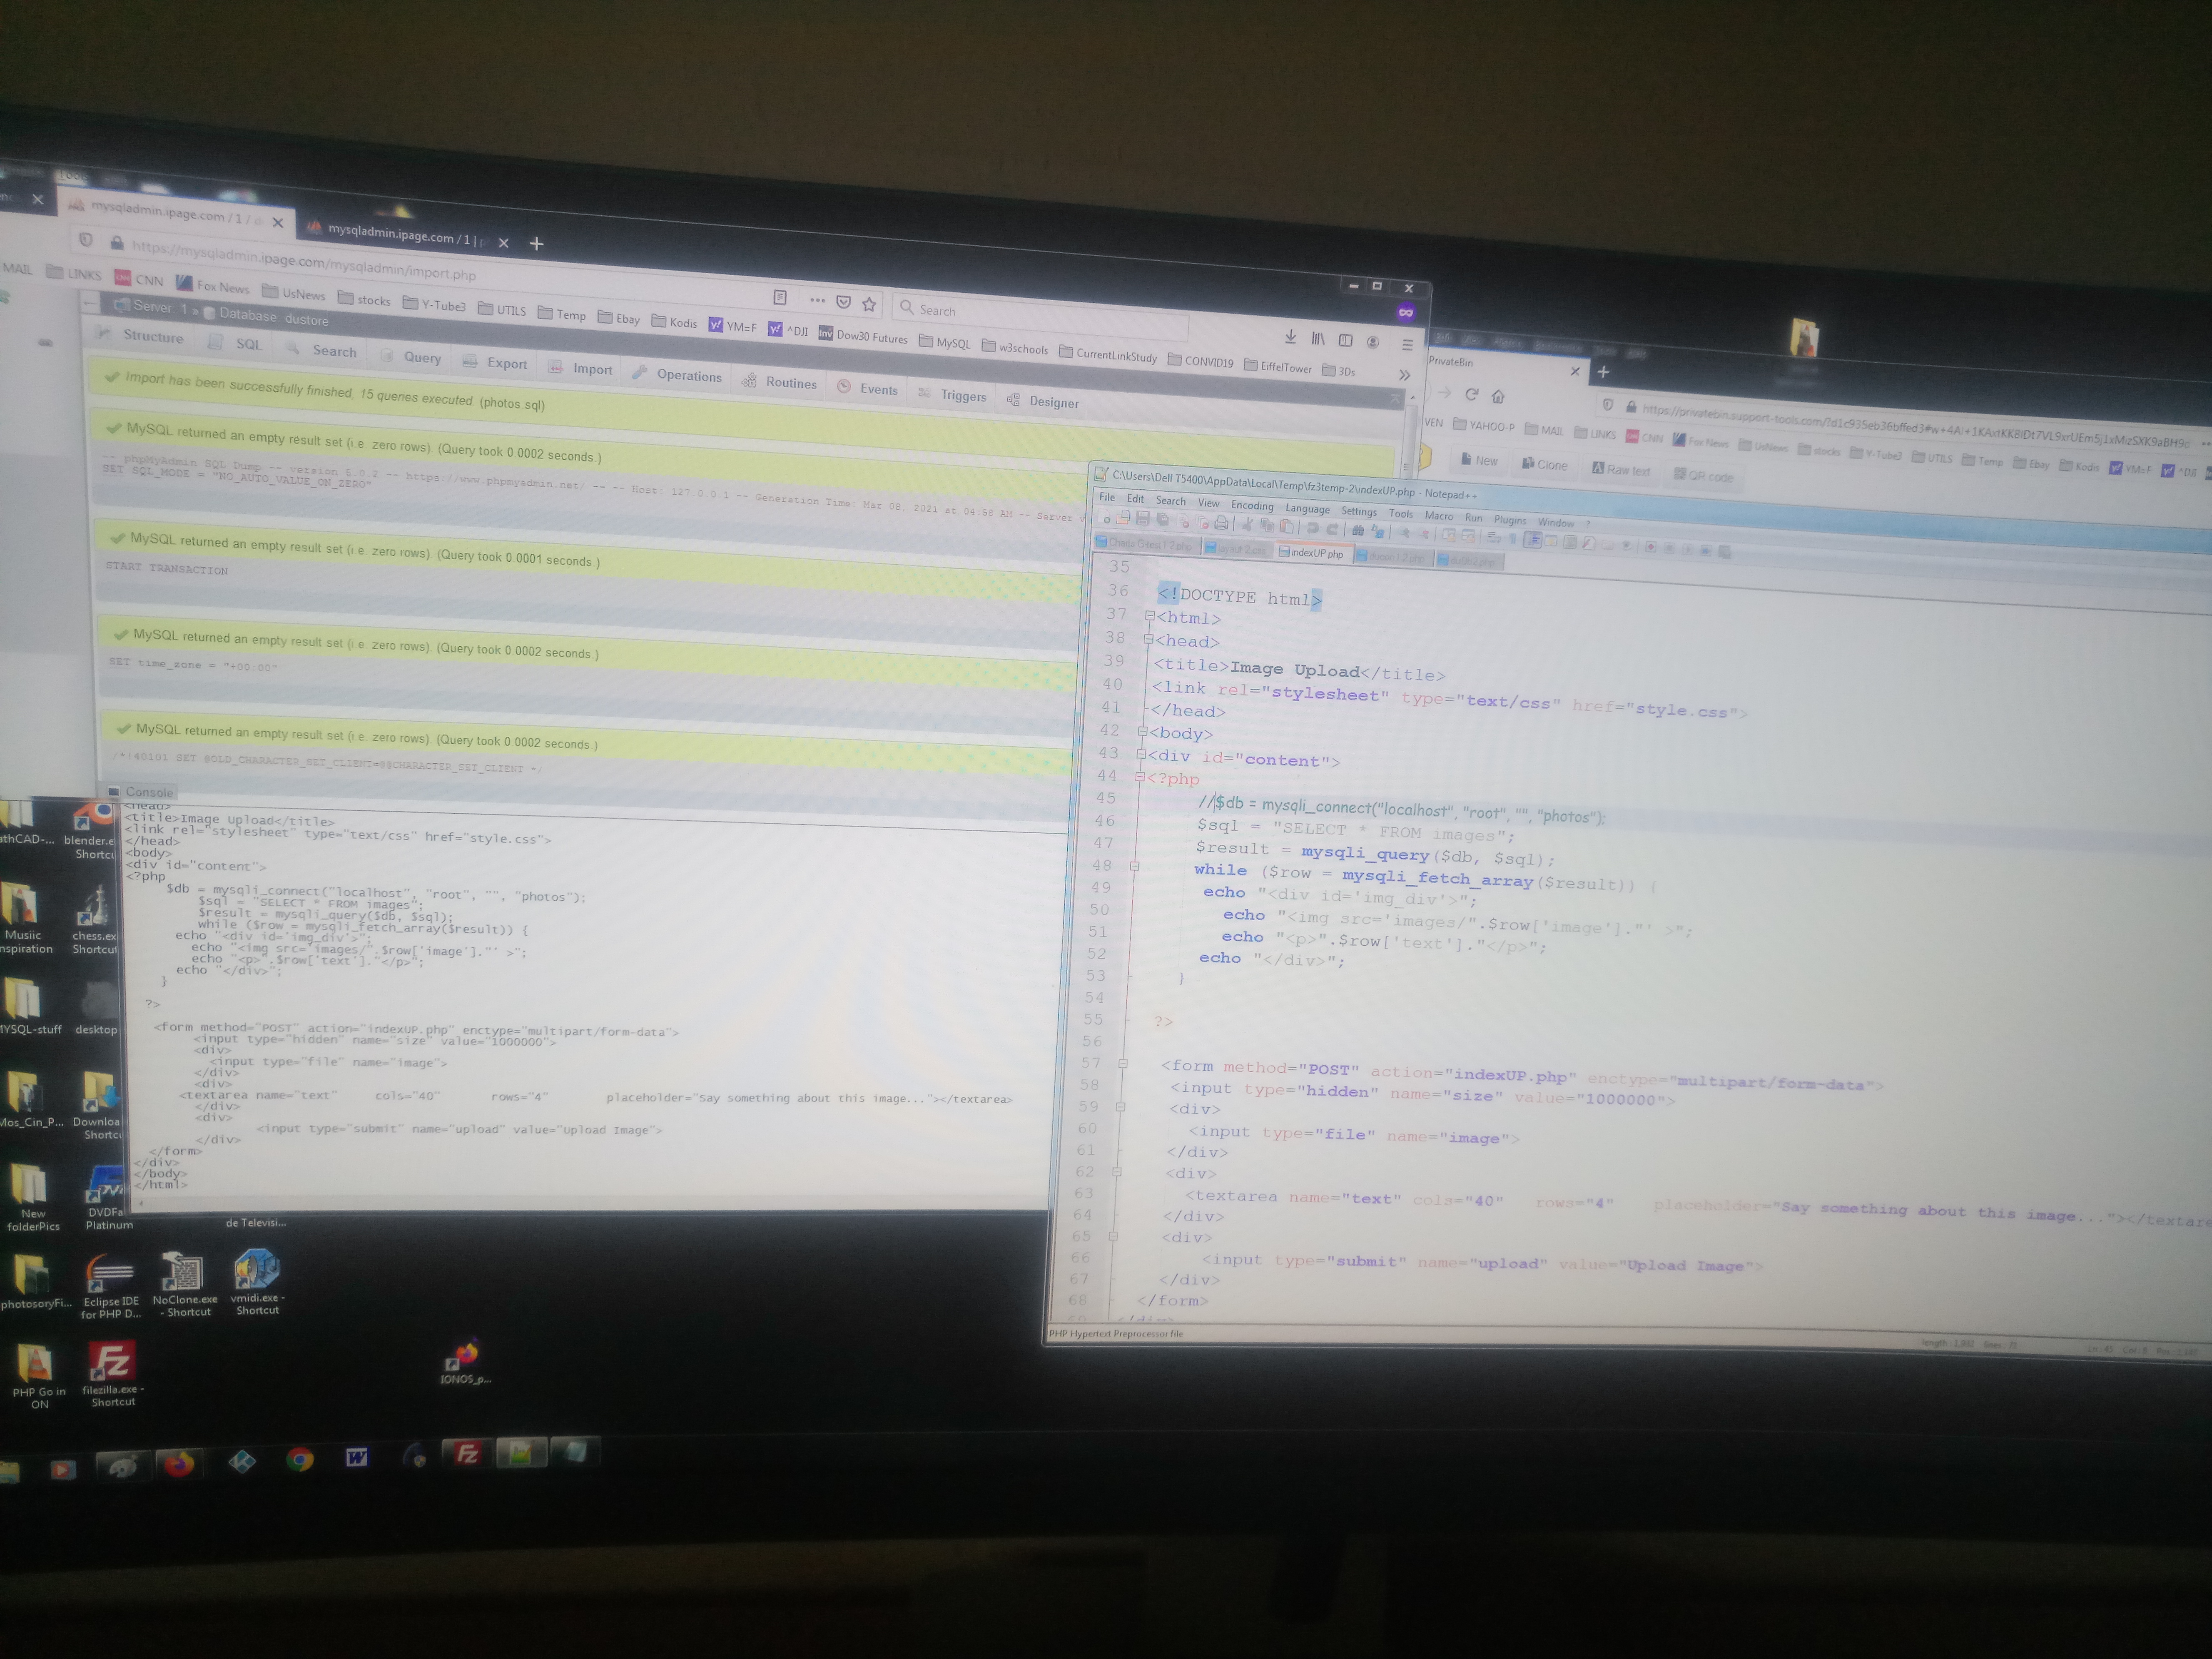Open the Plugins menu in Notepad++

coord(1510,520)
